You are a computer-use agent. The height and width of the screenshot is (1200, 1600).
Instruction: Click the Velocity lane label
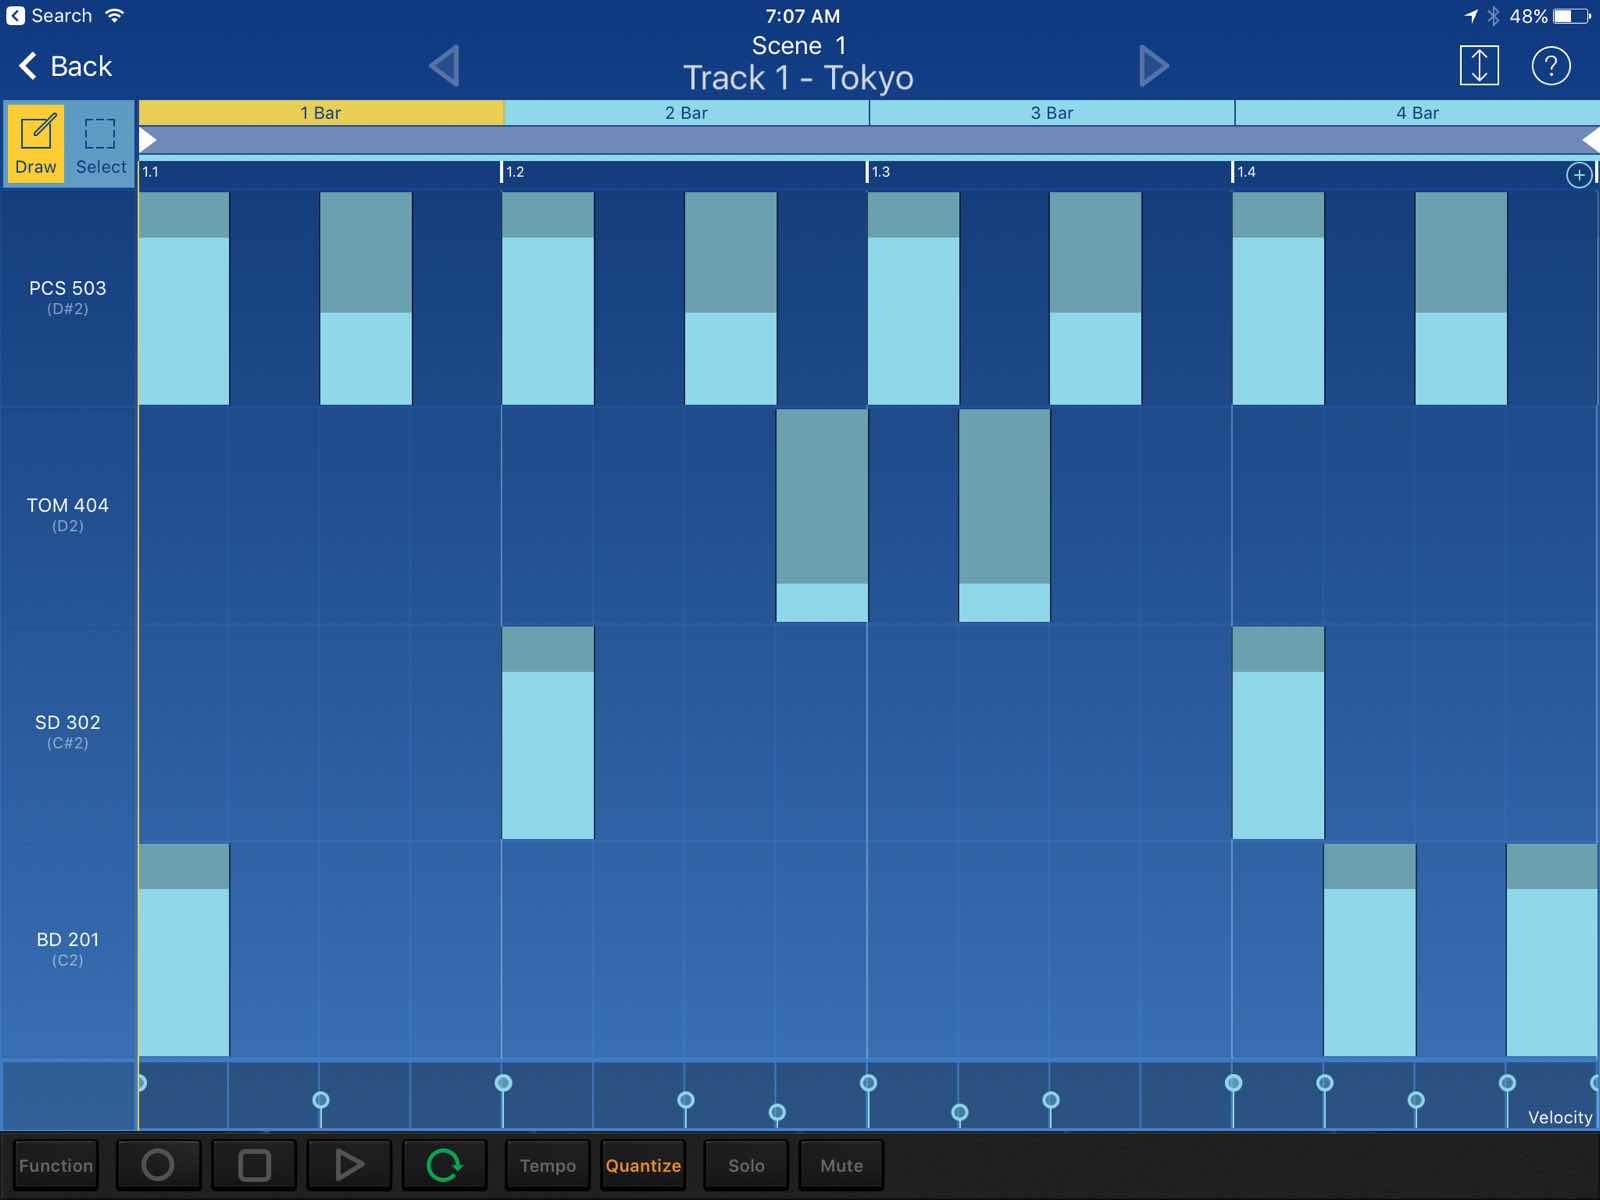coord(1560,1117)
